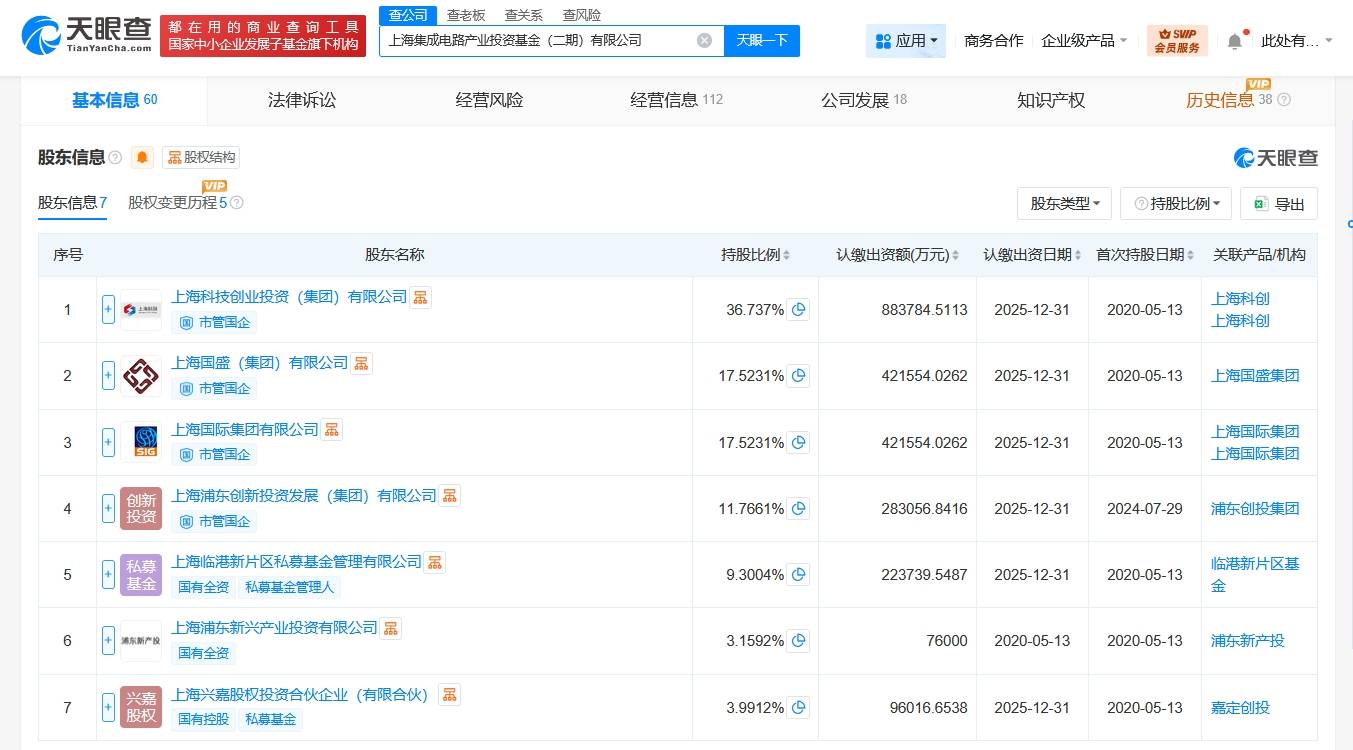Click the 天眼一下 search button

tap(762, 41)
